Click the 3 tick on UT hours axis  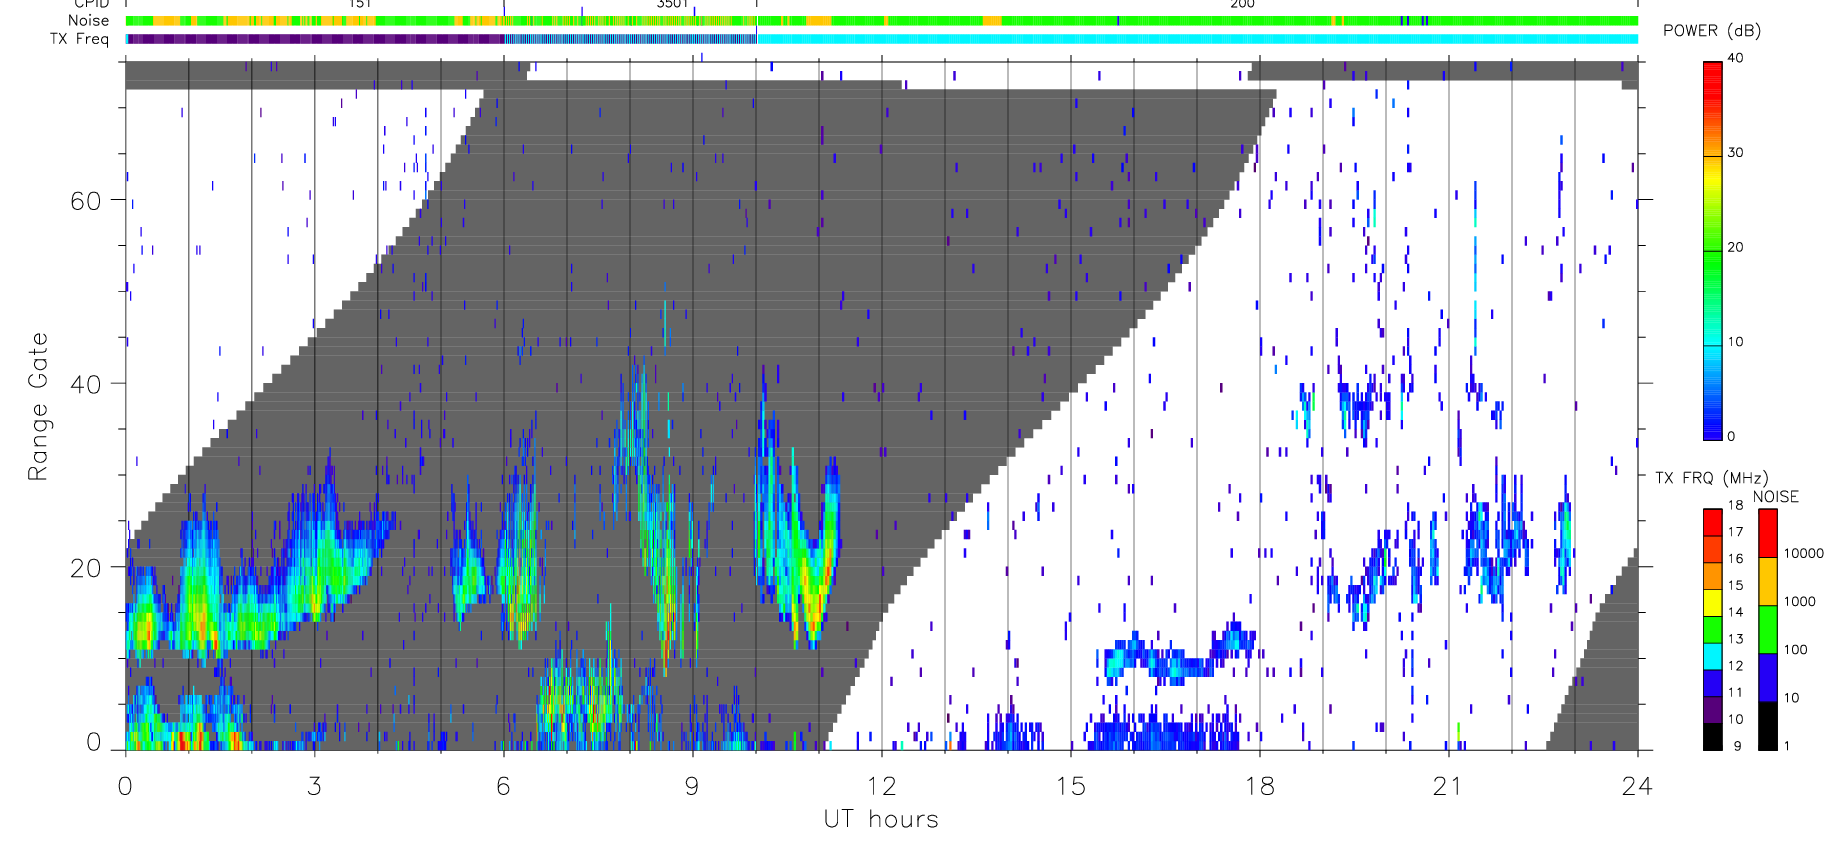tap(315, 786)
